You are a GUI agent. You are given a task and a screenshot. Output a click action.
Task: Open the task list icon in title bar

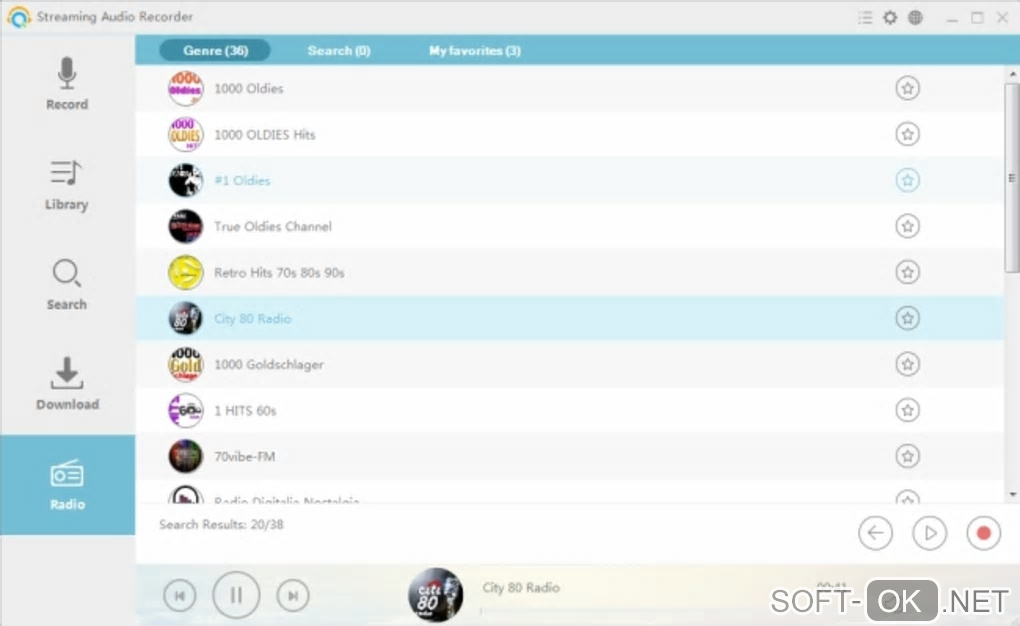point(865,18)
